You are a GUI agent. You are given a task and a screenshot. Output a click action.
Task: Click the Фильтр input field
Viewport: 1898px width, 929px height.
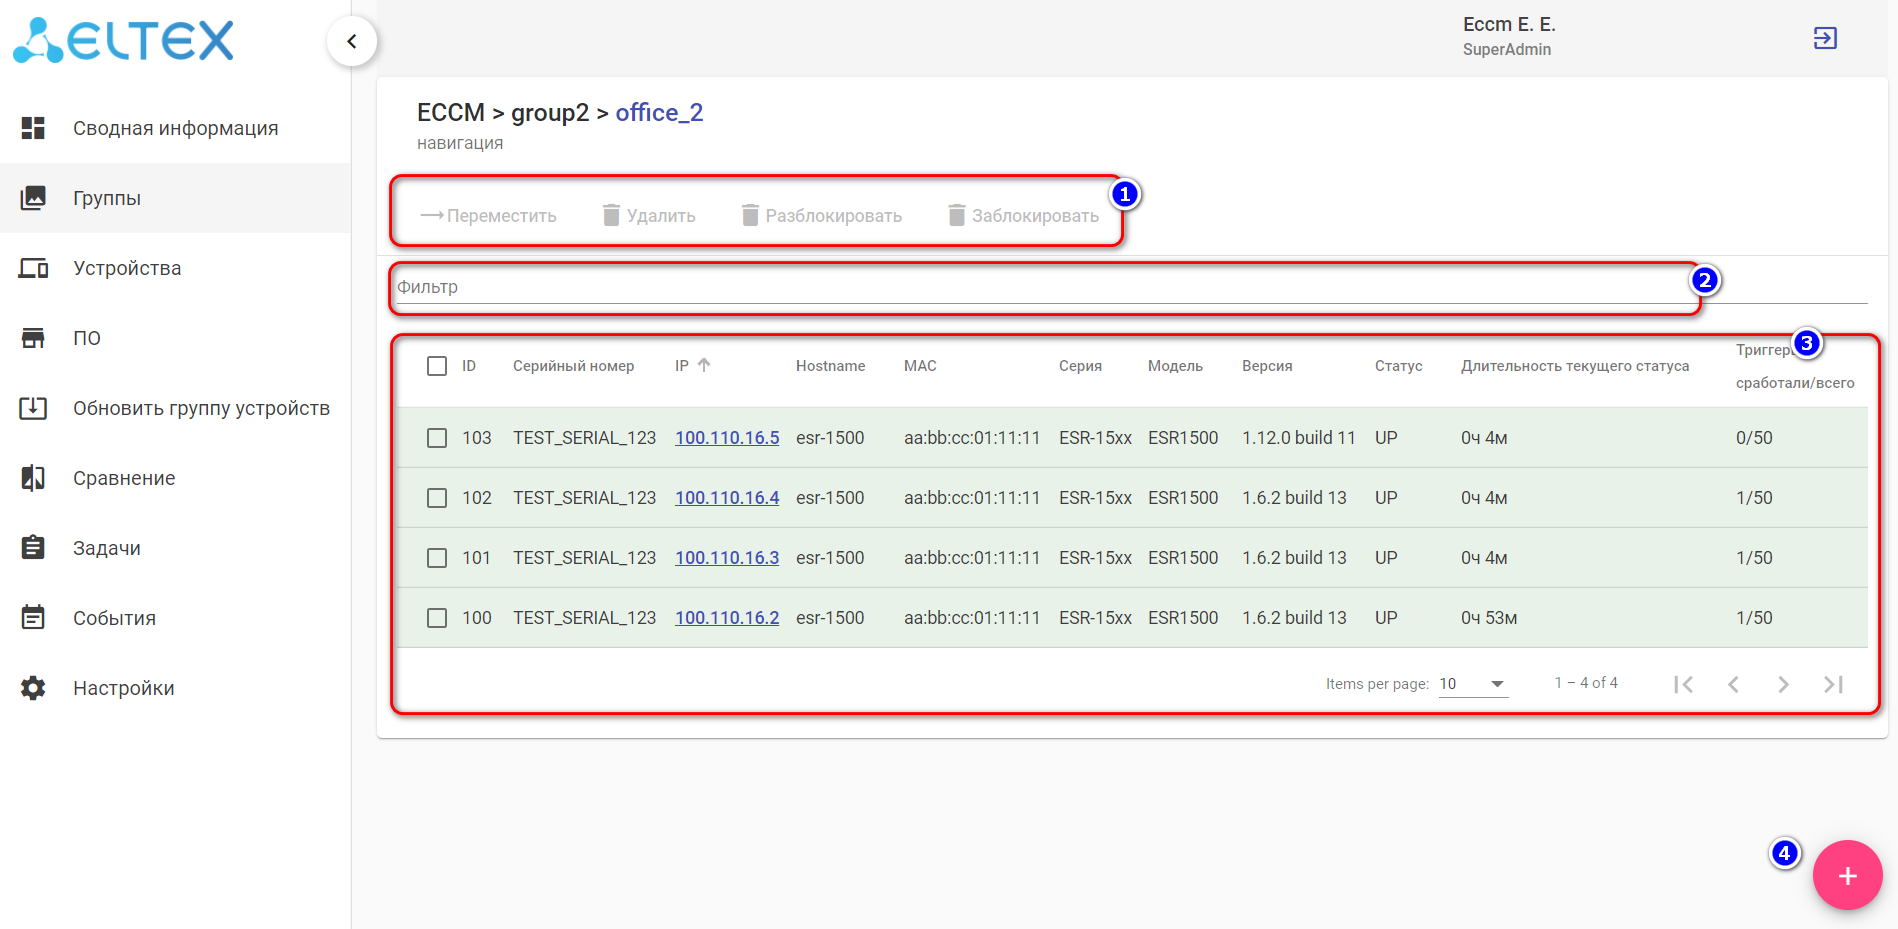(1040, 287)
